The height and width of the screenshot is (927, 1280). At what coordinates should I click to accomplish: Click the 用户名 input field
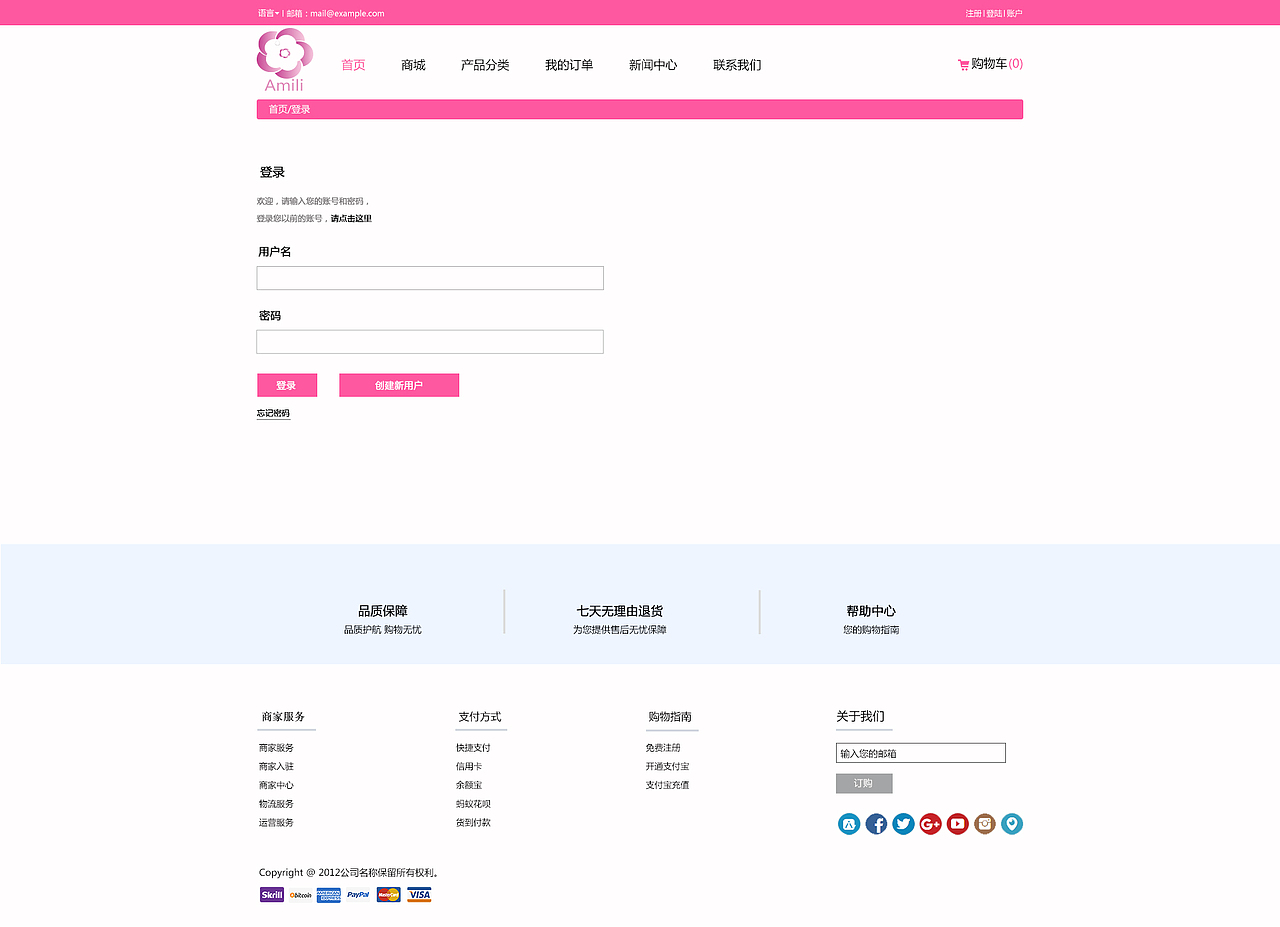[x=430, y=277]
